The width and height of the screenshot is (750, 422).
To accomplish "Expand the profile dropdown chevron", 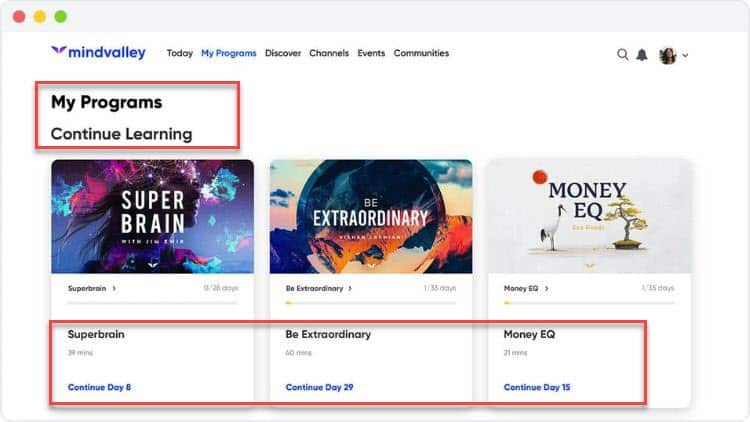I will (x=685, y=56).
